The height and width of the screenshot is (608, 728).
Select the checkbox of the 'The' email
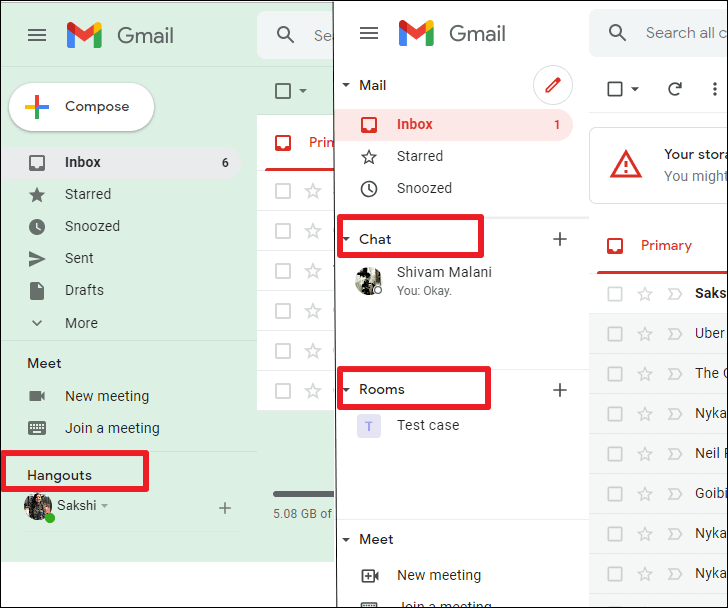[615, 374]
